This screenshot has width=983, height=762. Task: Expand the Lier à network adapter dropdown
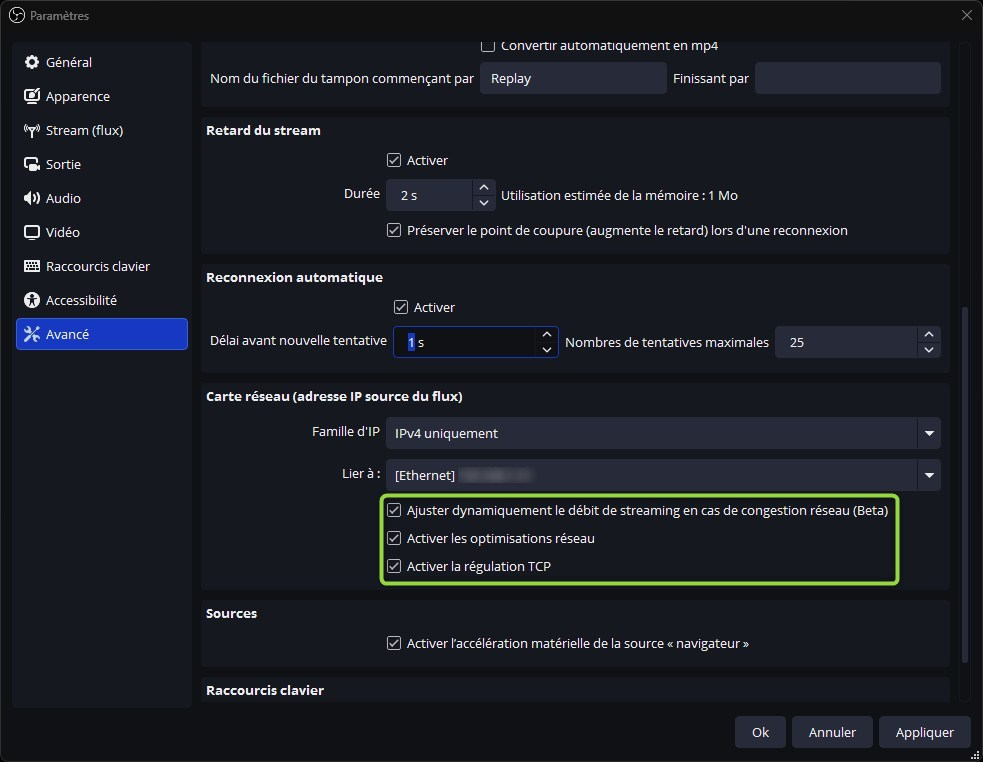[929, 475]
